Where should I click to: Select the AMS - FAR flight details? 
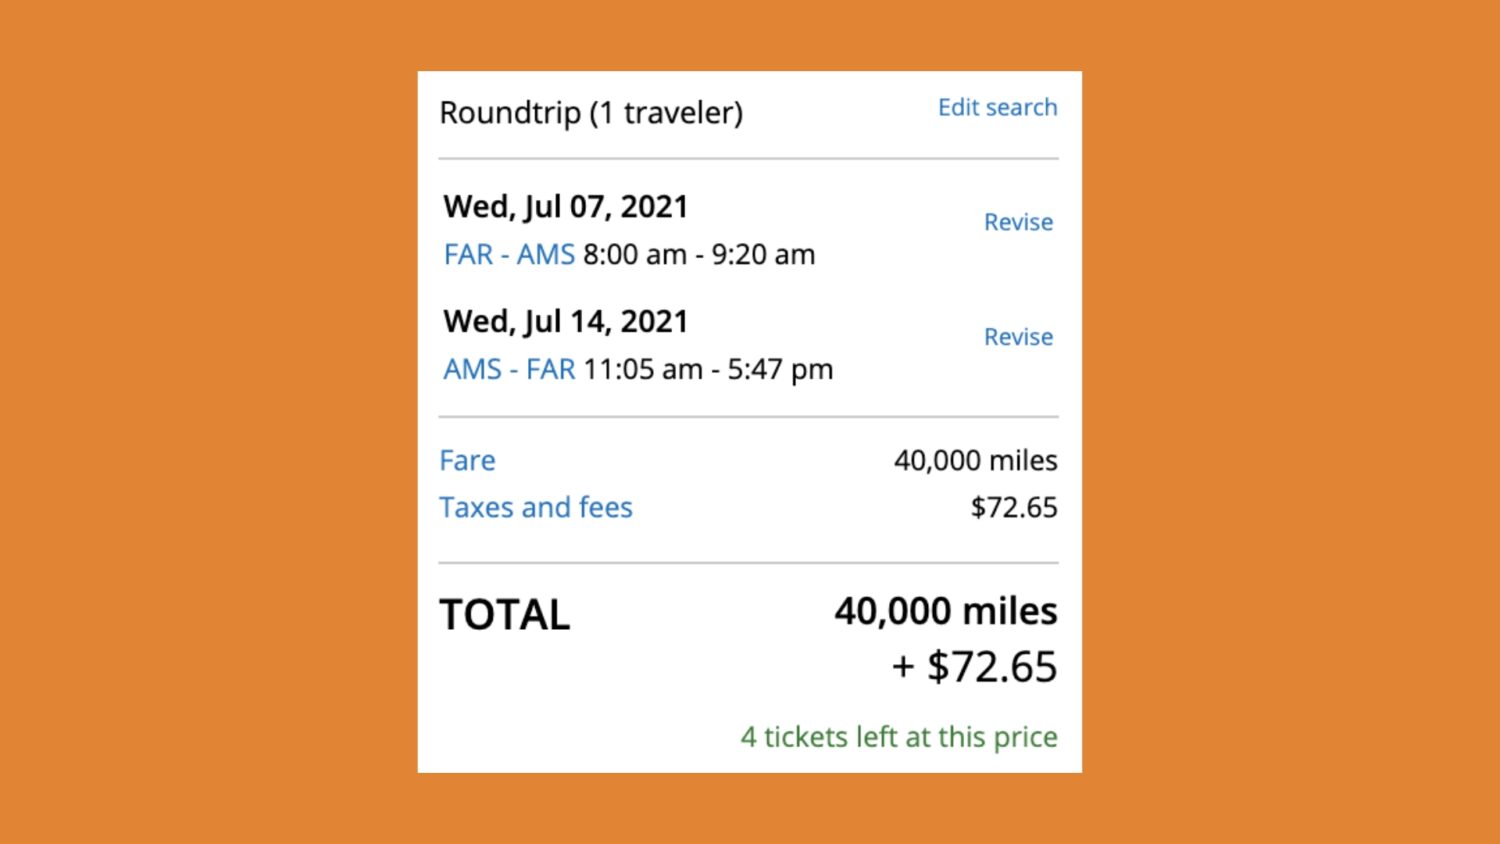tap(508, 369)
